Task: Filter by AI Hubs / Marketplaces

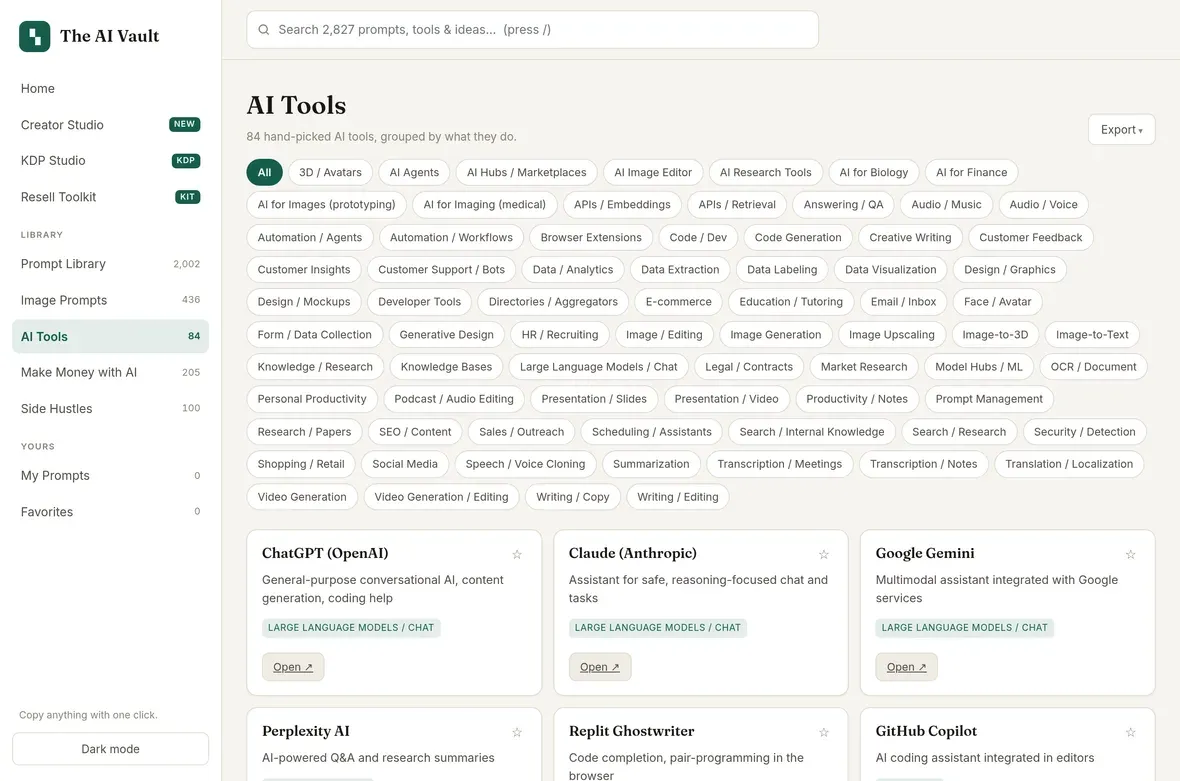Action: coord(526,172)
